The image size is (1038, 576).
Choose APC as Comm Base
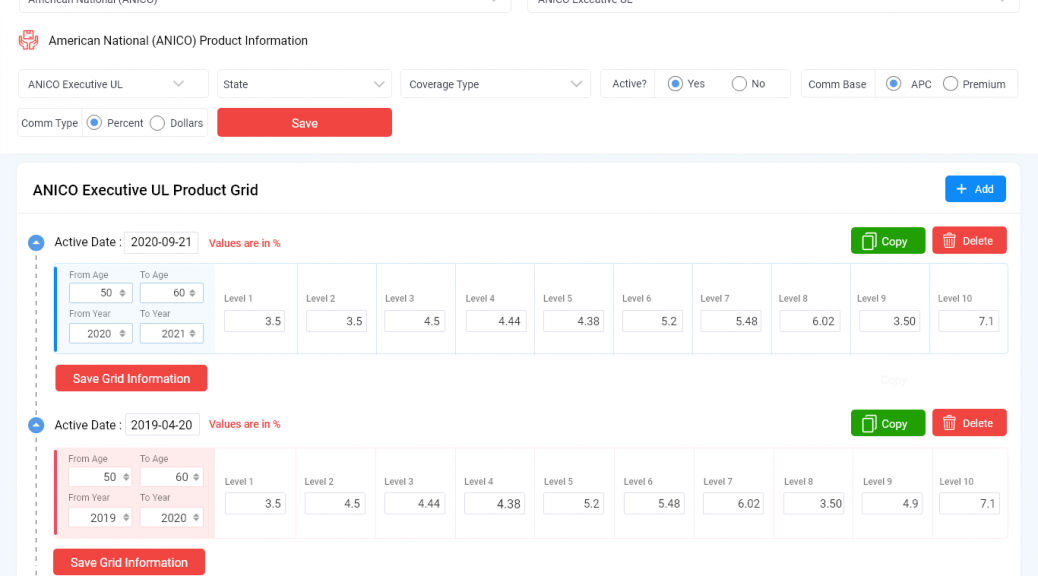click(894, 84)
